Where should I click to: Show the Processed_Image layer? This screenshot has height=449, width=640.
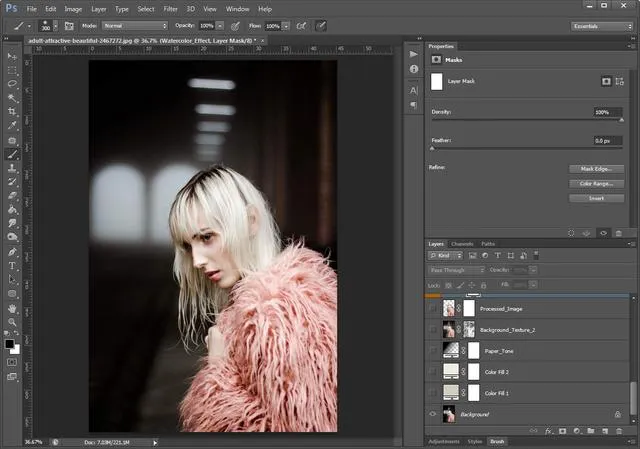pos(433,309)
